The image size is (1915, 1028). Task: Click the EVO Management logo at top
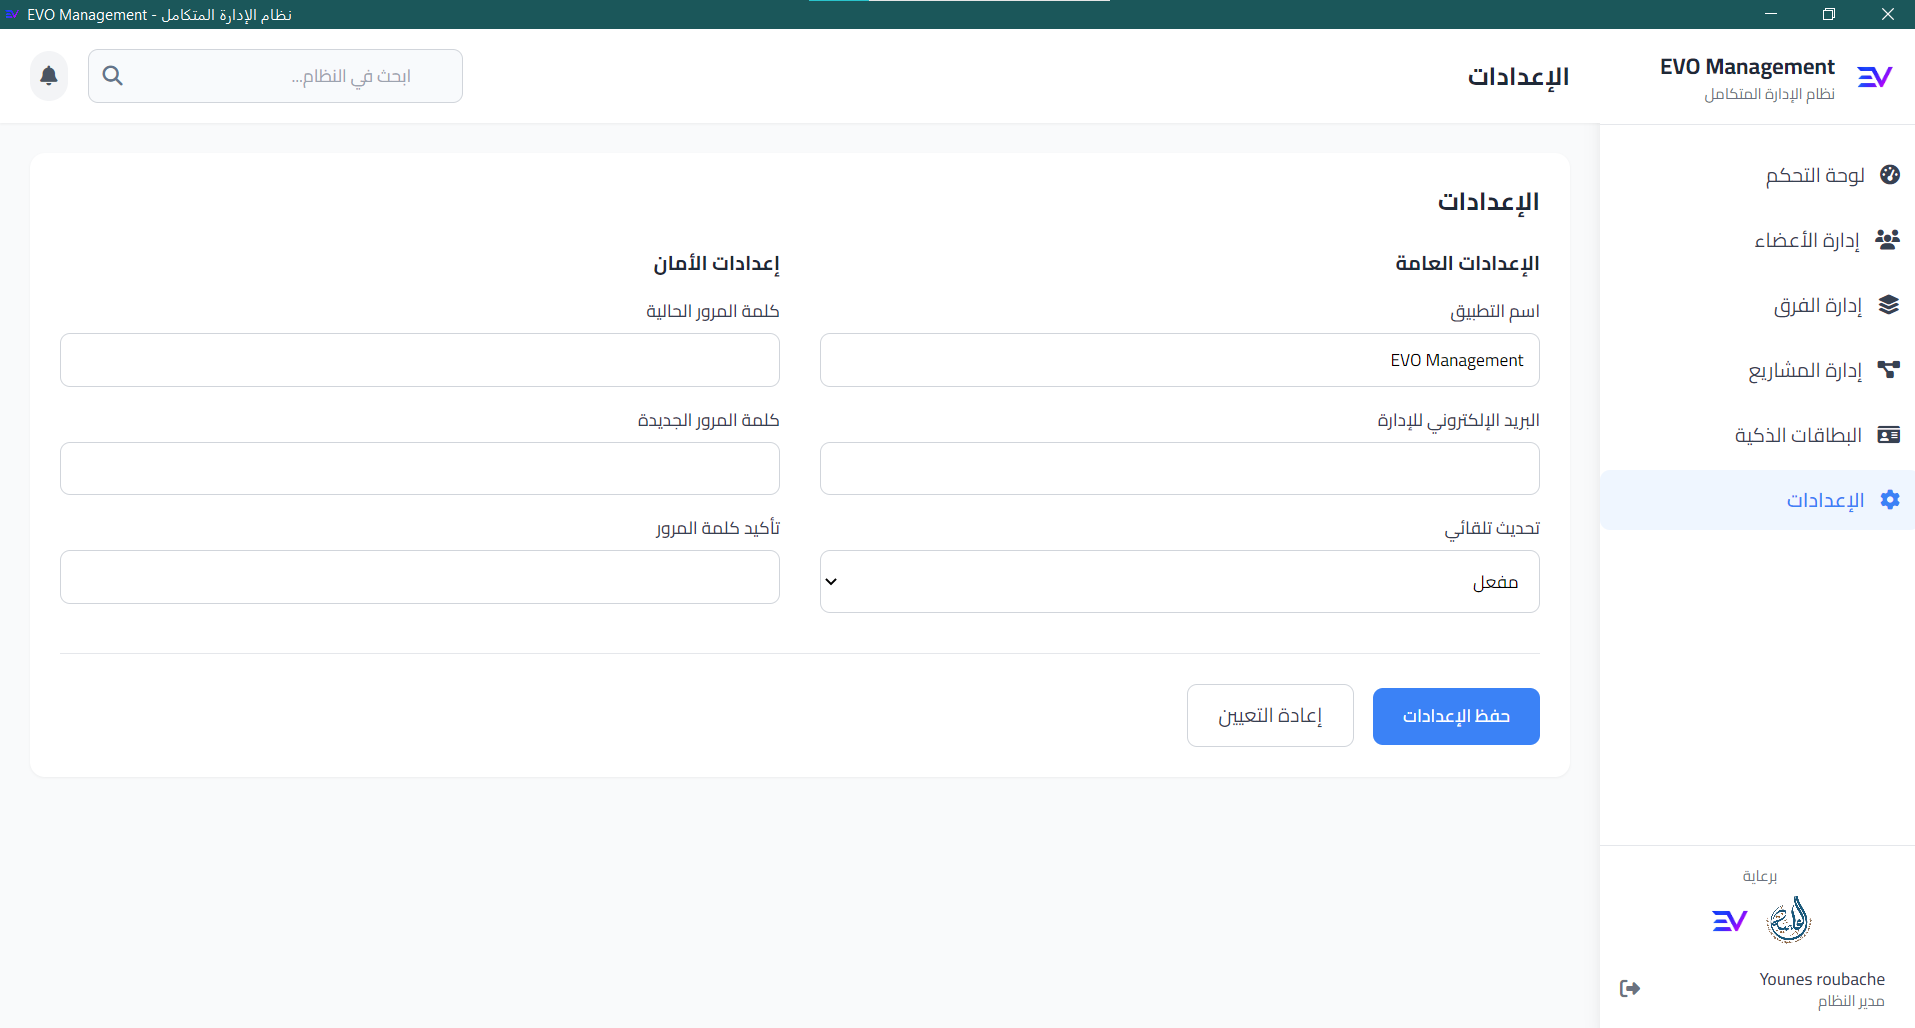click(1874, 75)
